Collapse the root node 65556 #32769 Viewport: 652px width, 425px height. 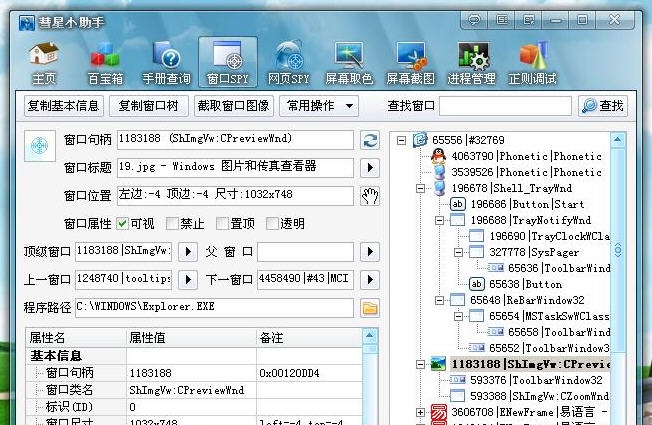(x=401, y=140)
